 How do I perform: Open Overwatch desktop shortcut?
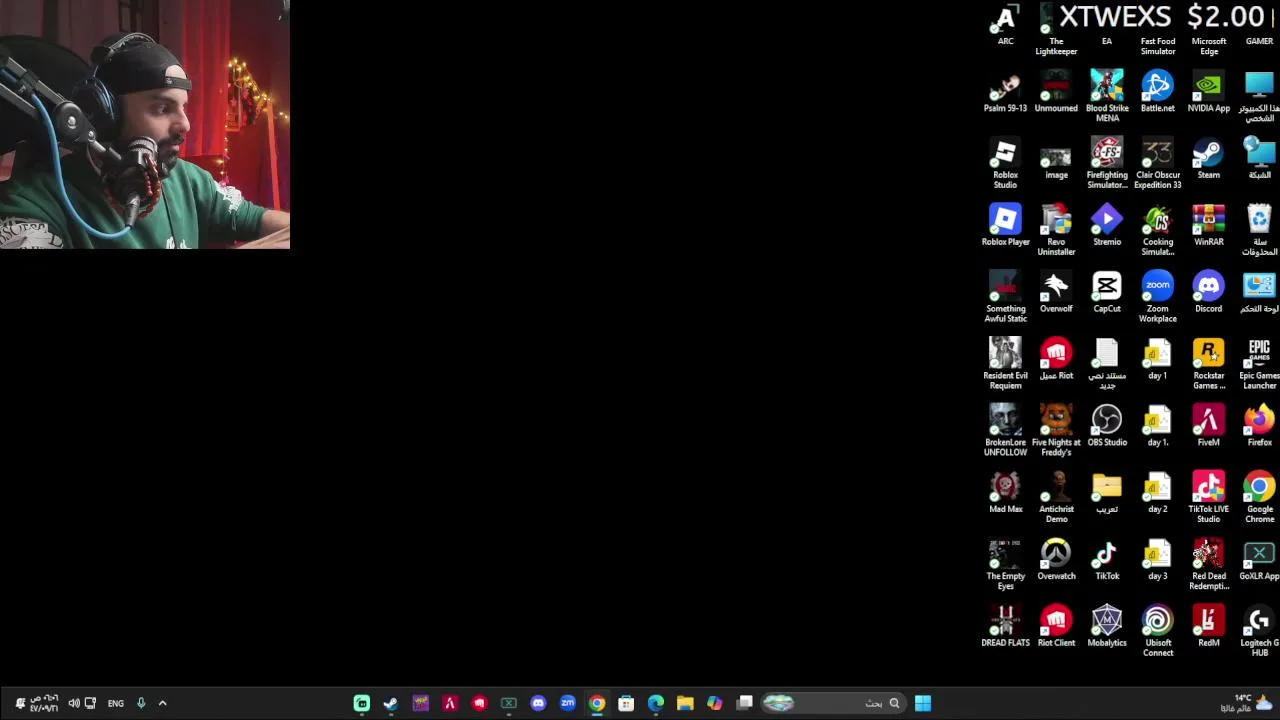[x=1056, y=561]
